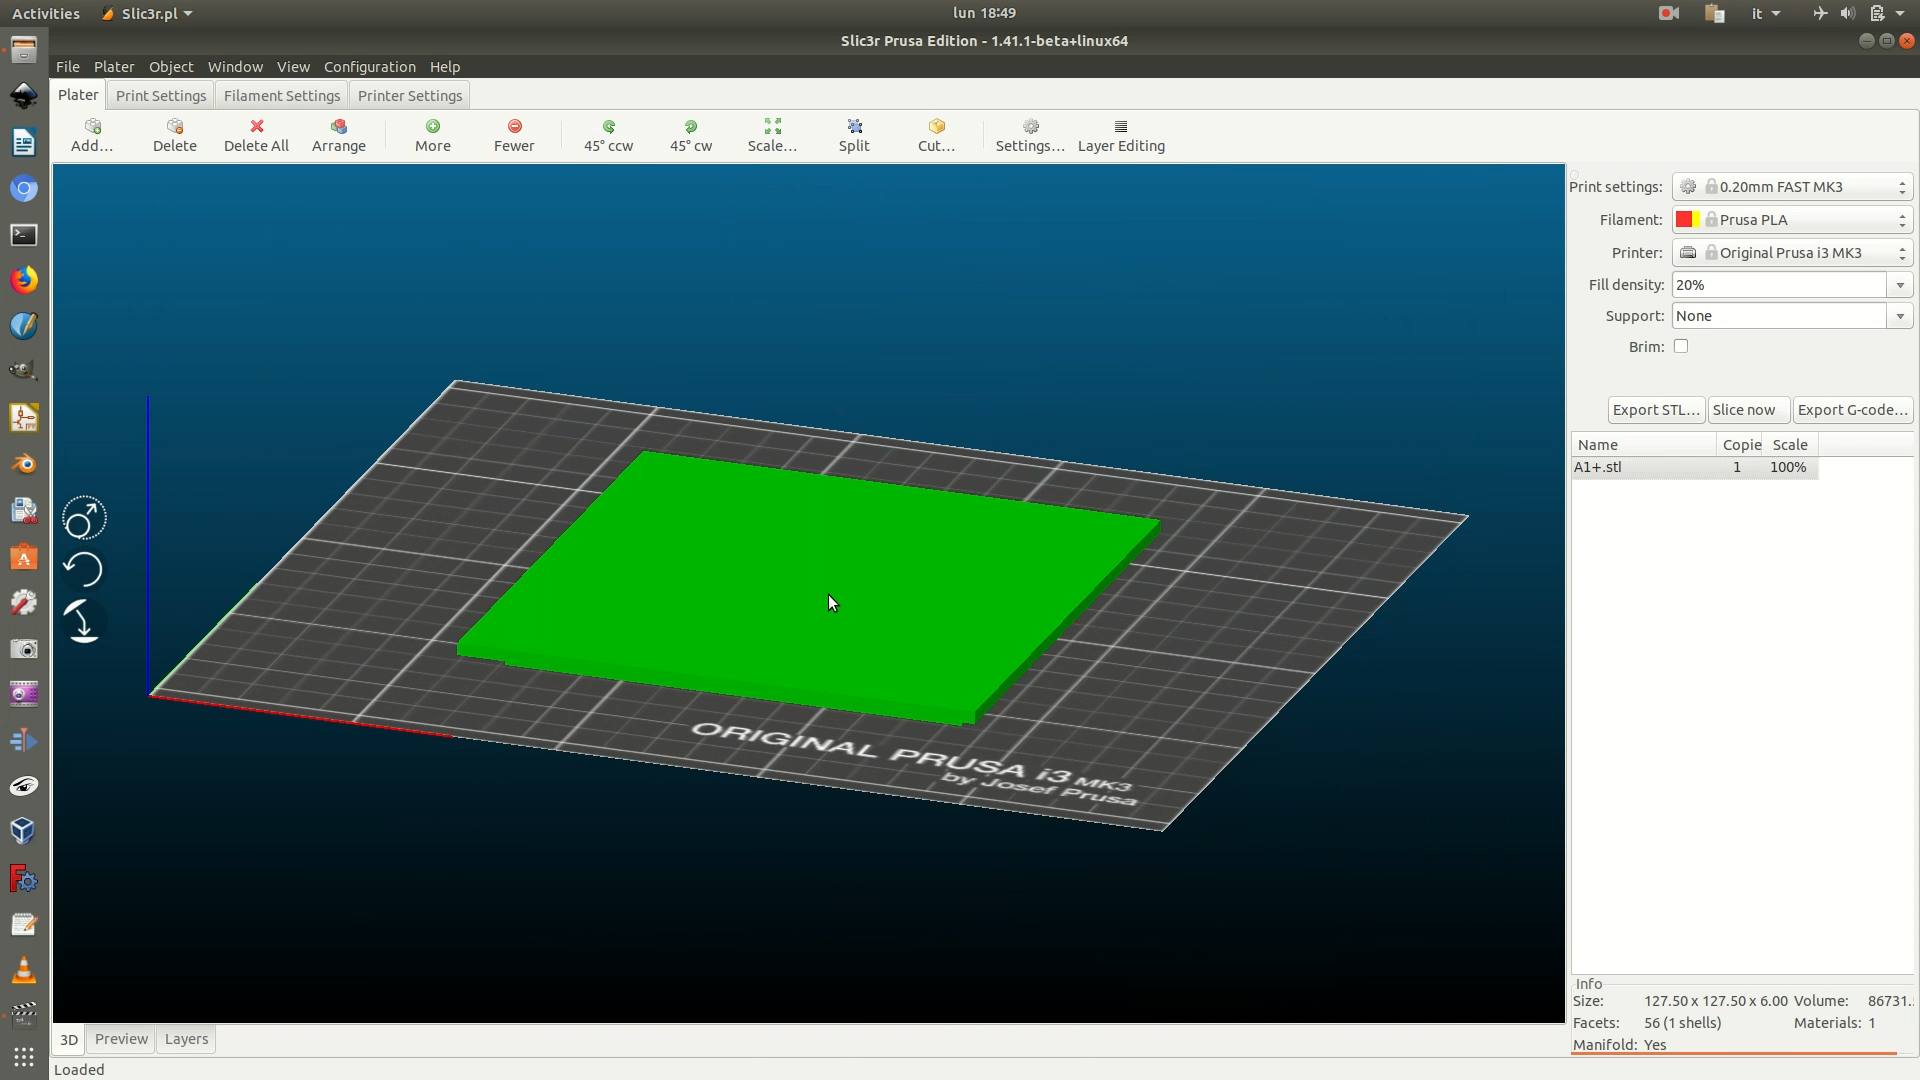
Task: Arrange objects on the plater
Action: coord(339,135)
